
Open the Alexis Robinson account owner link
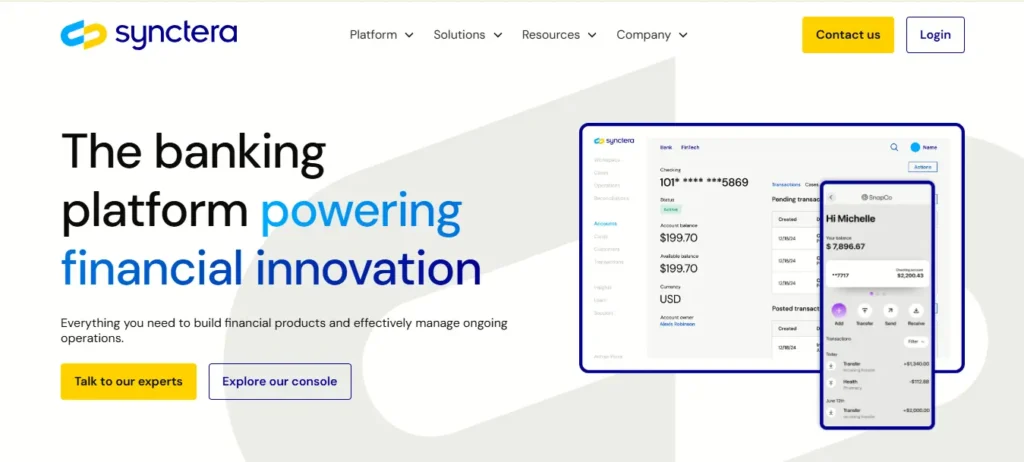[679, 325]
